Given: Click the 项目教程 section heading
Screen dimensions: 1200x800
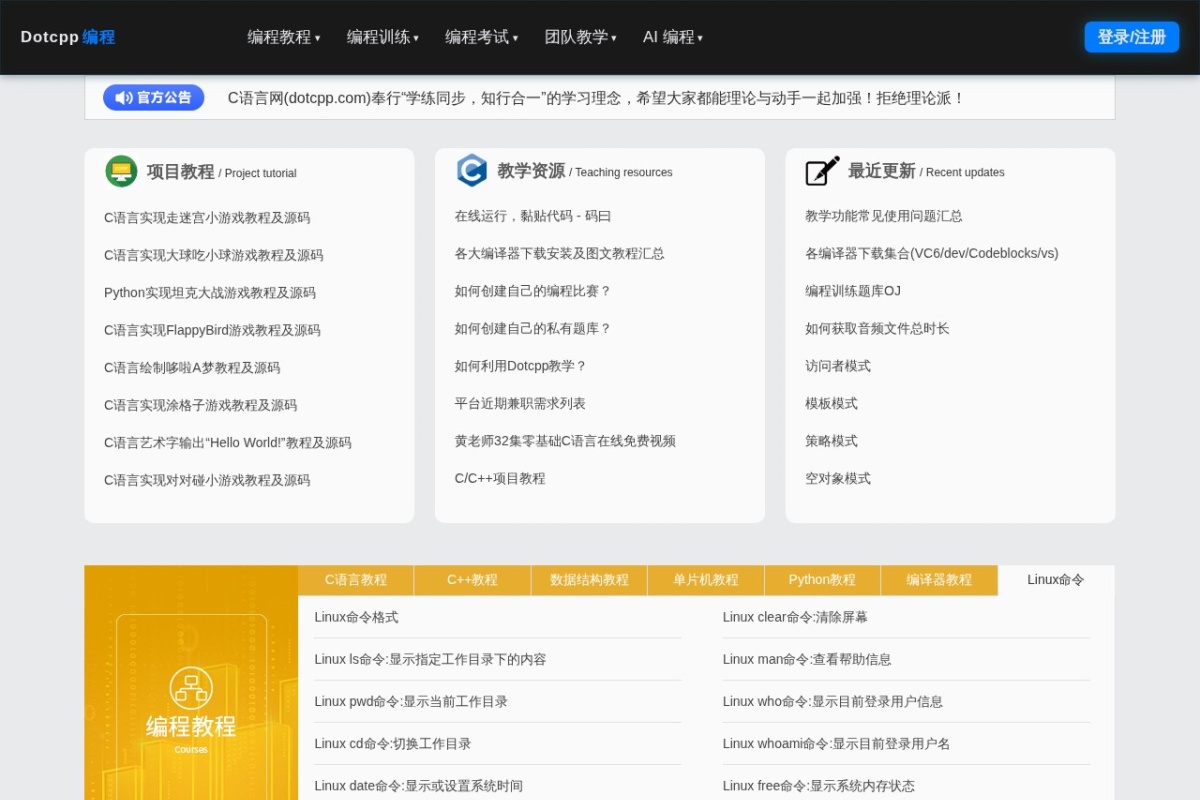Looking at the screenshot, I should 180,171.
